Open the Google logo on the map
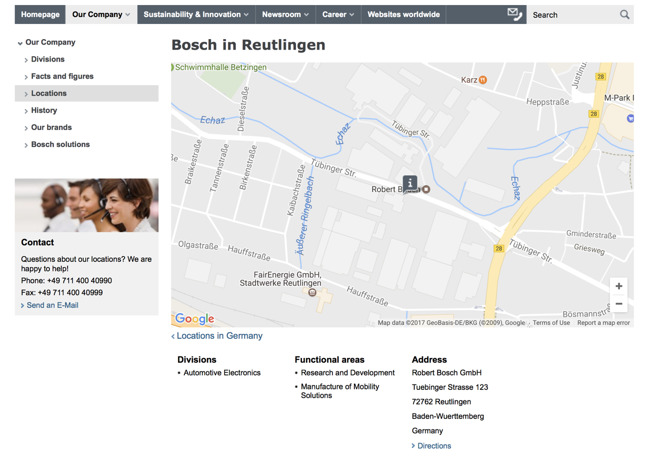 tap(194, 319)
